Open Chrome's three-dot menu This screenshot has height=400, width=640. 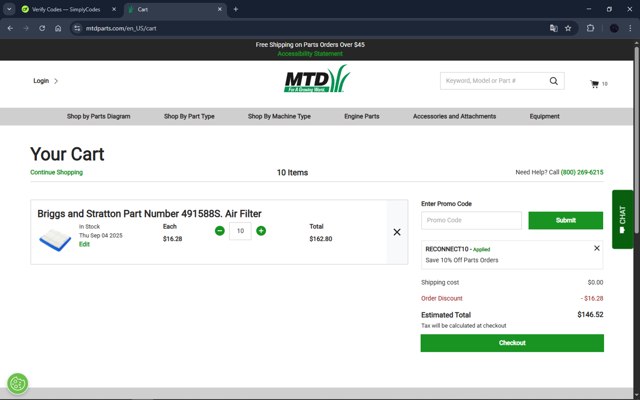pyautogui.click(x=630, y=28)
